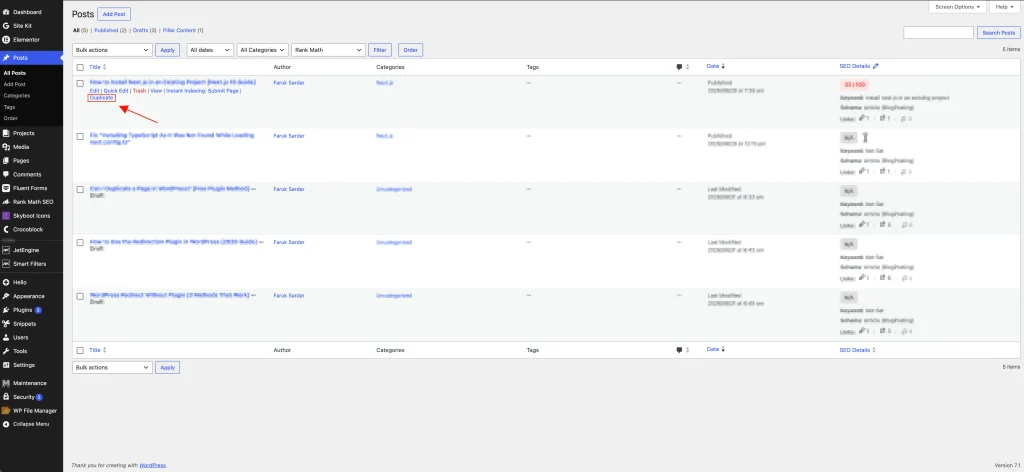Check the 'Redirection Plugin' draft checkbox
The height and width of the screenshot is (472, 1024).
click(x=80, y=242)
